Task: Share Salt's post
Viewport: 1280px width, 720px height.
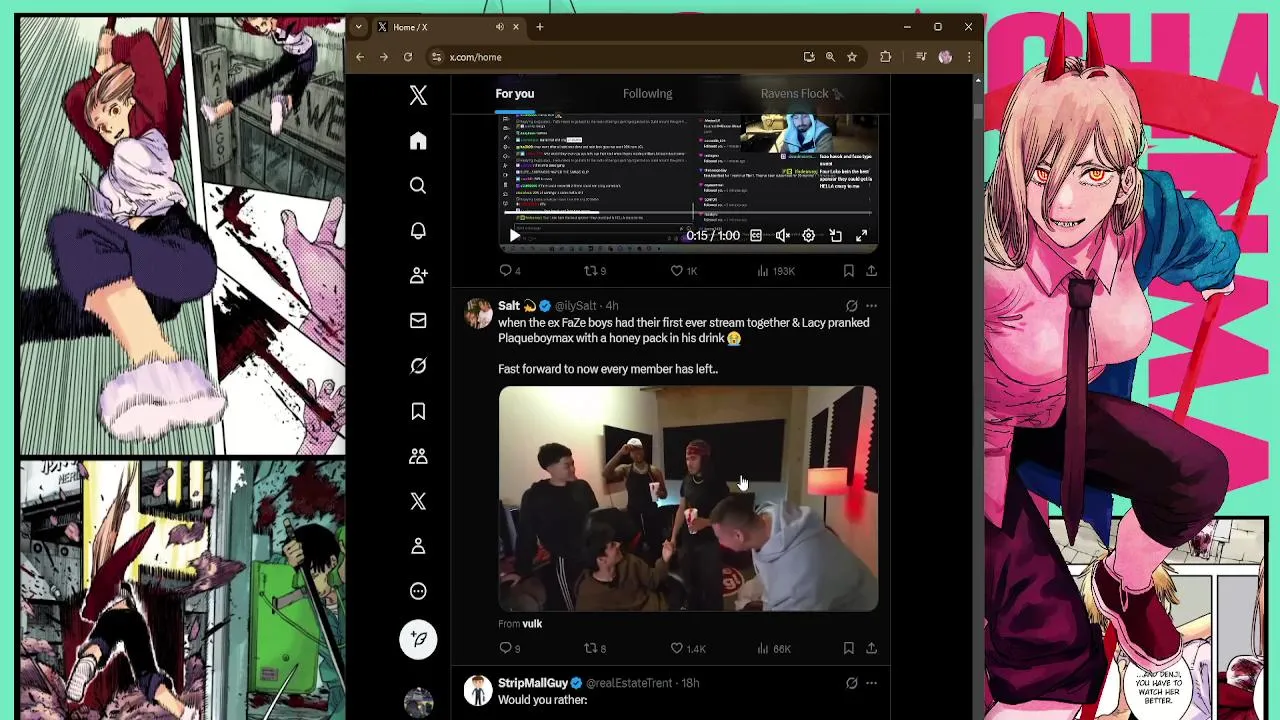Action: (871, 649)
